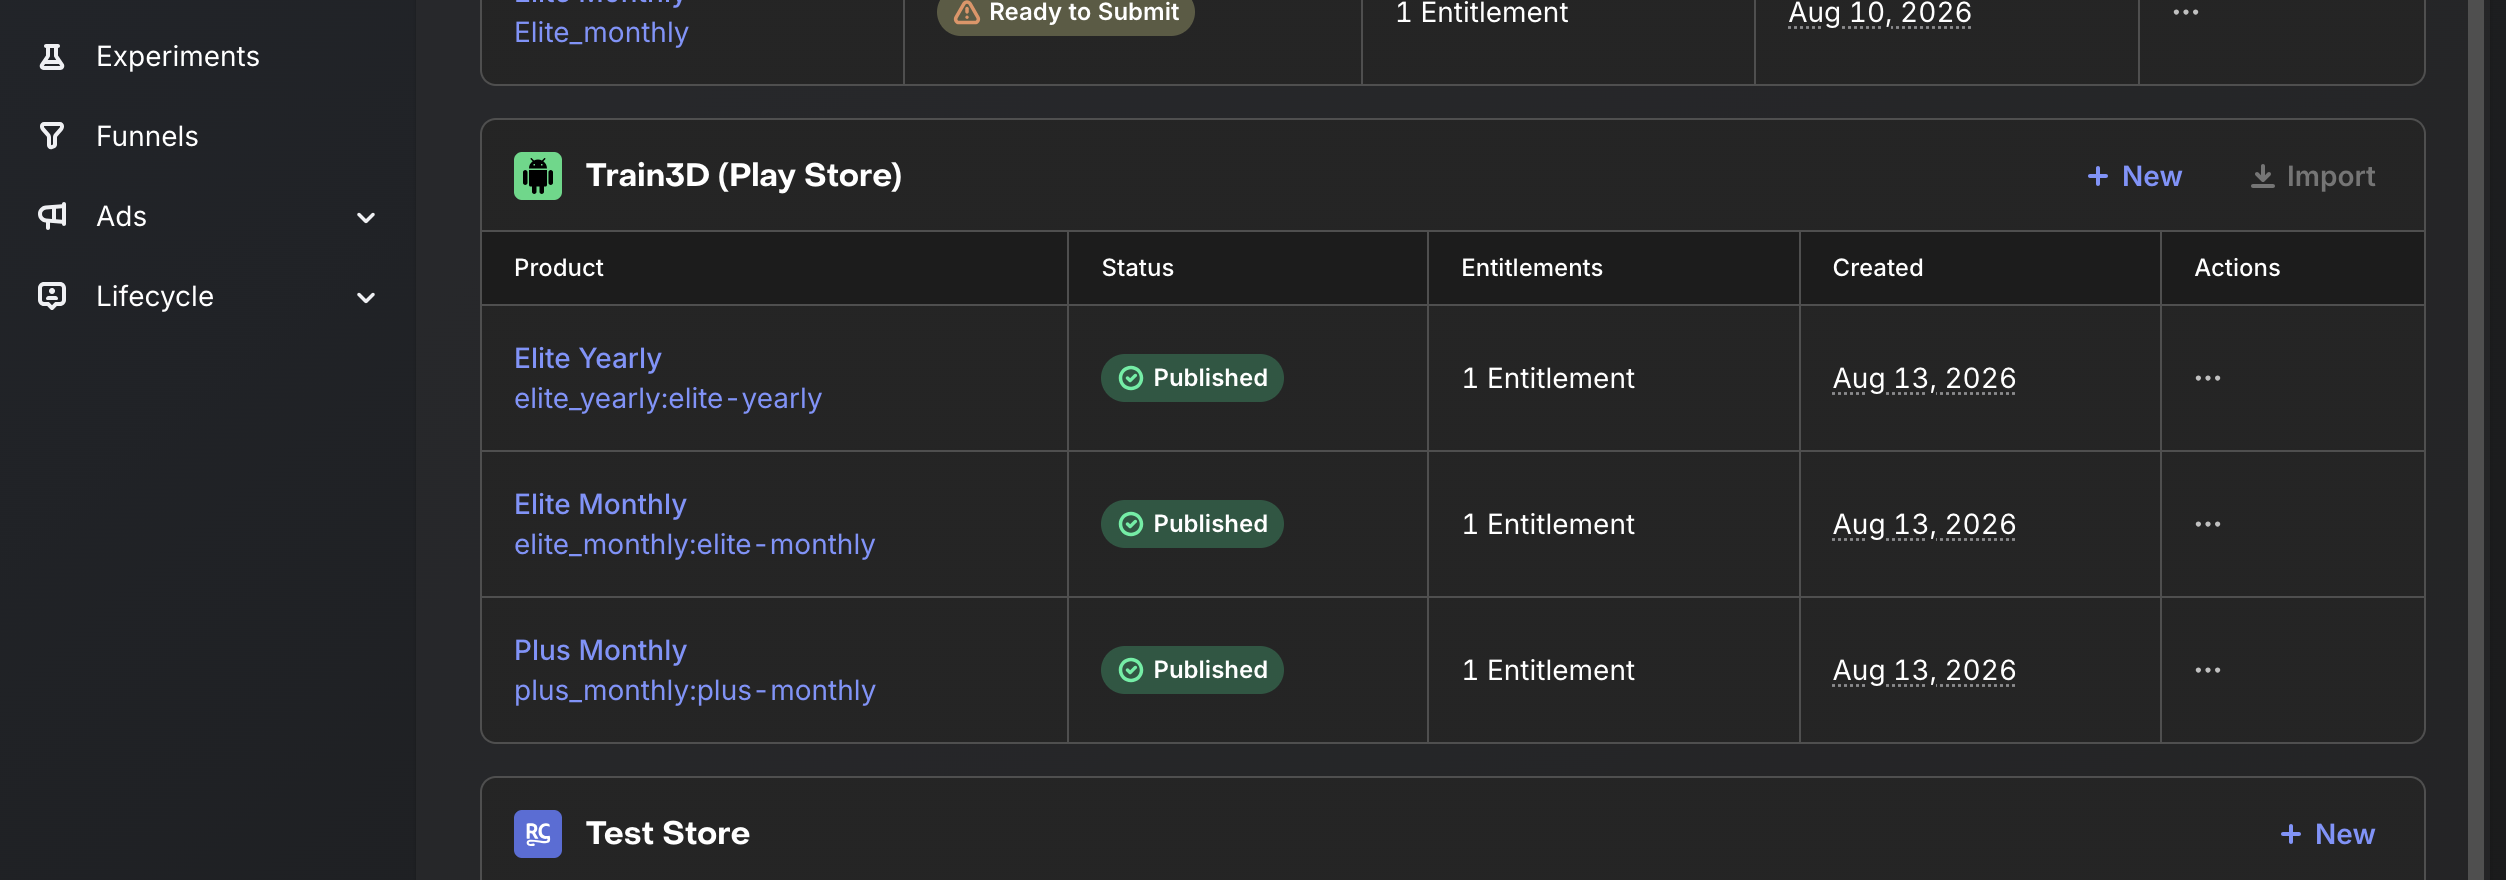Click the Android Play Store app icon
The image size is (2506, 880).
pos(538,176)
